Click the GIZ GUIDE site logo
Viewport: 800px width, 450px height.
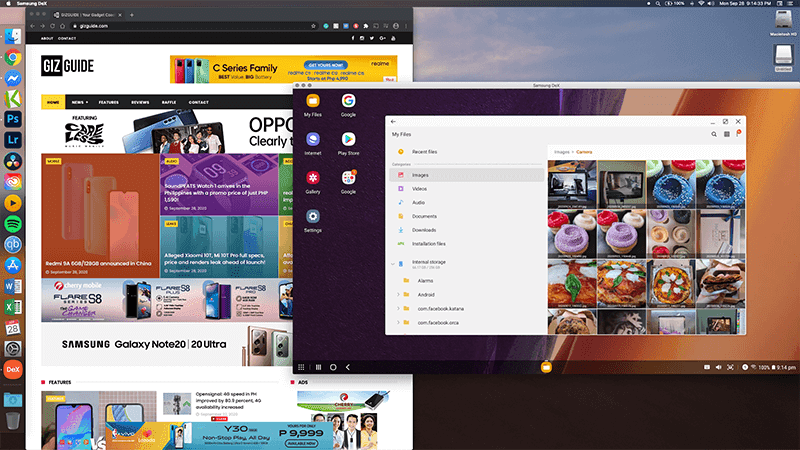pyautogui.click(x=68, y=66)
